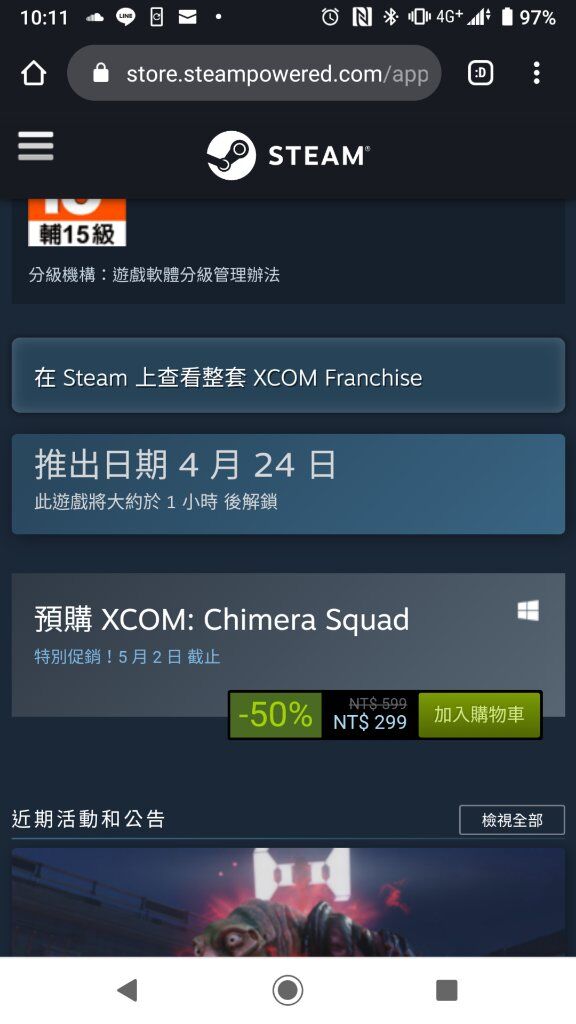View all recent events and announcements
576x1024 pixels.
[512, 820]
